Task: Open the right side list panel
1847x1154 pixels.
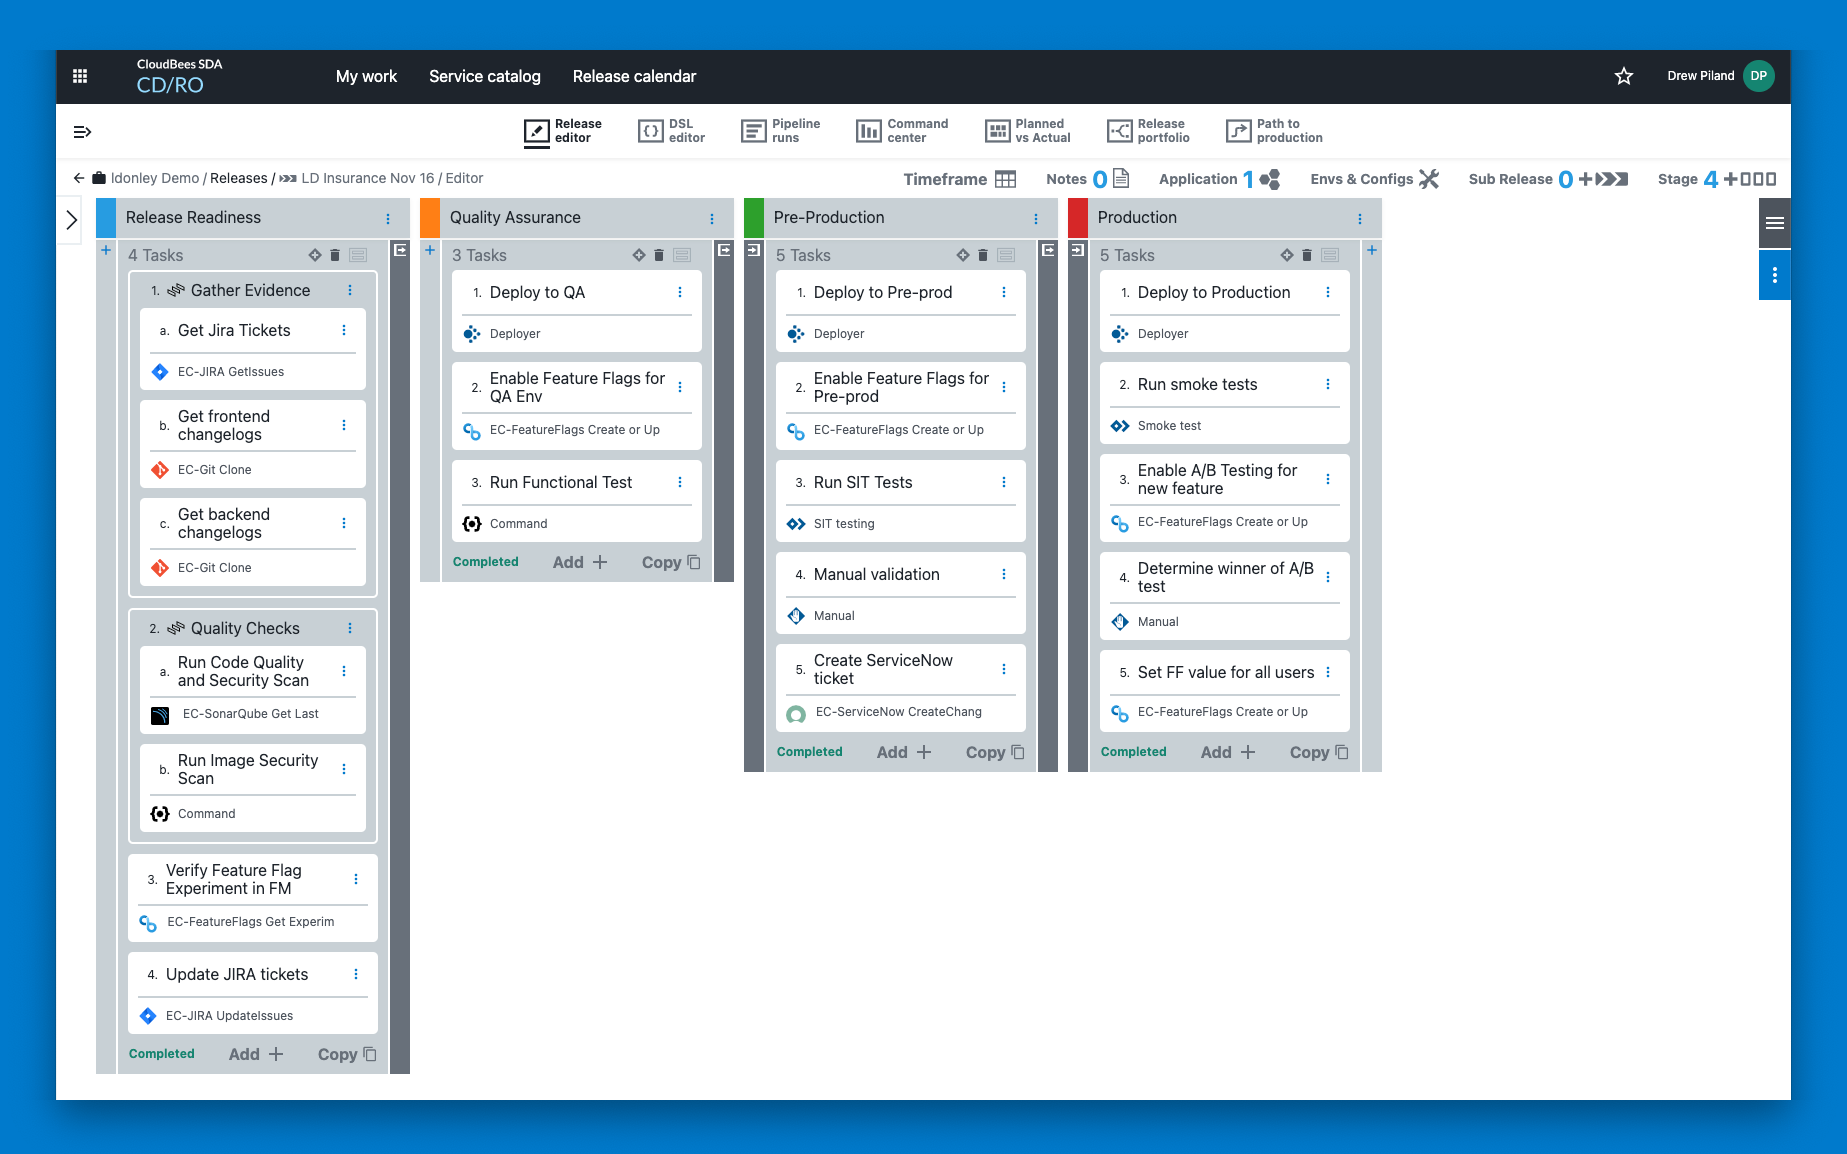Action: click(1775, 223)
